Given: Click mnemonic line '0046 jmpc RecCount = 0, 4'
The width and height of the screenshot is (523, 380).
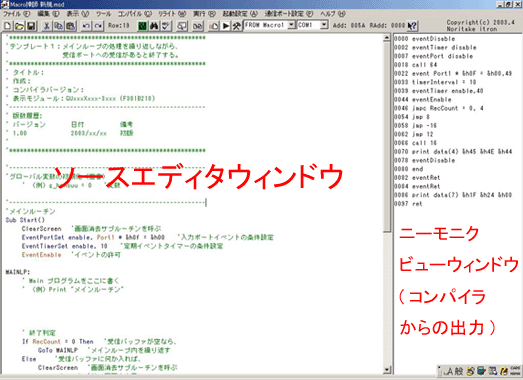Looking at the screenshot, I should tap(439, 108).
